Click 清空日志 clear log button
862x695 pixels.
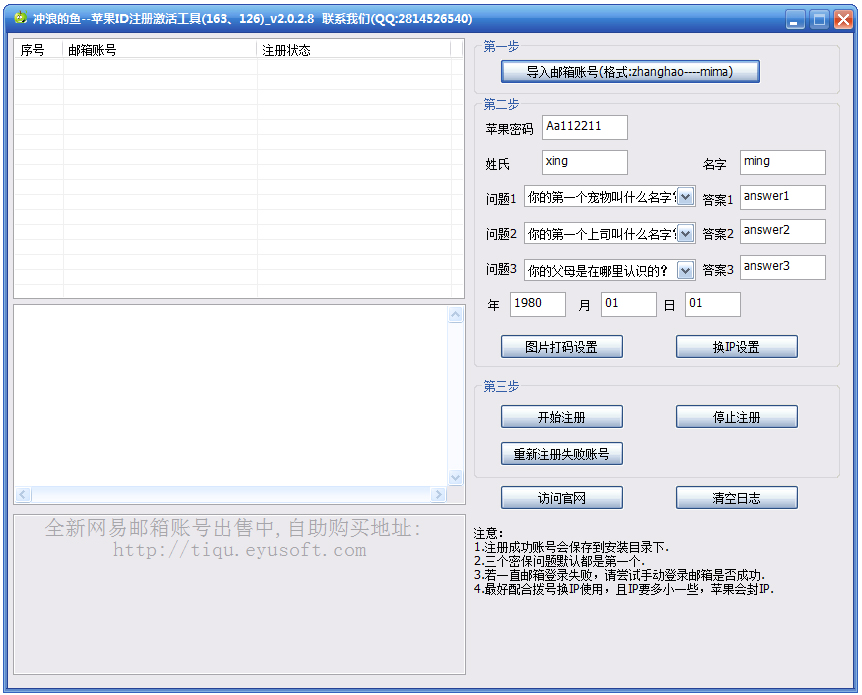(x=736, y=498)
